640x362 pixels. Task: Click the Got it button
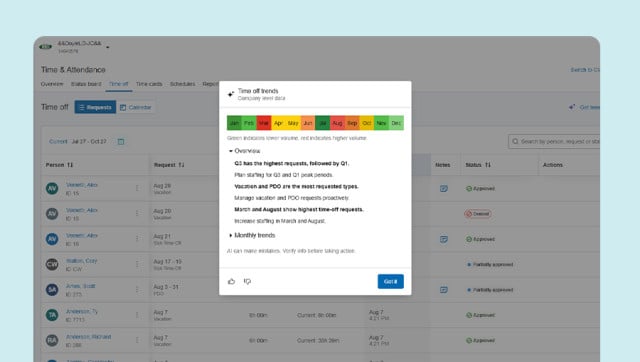(x=391, y=281)
